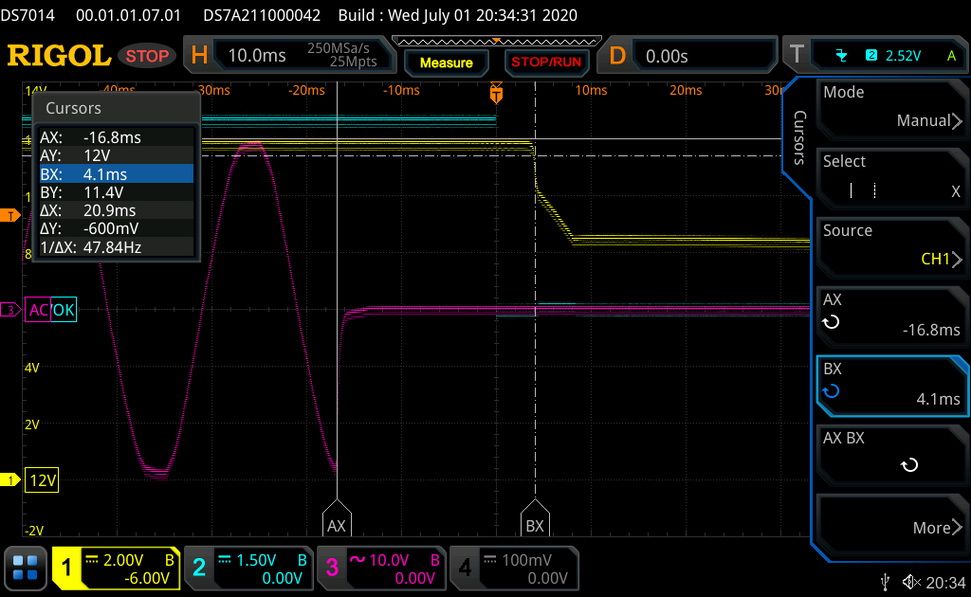Open the cursor Mode Manual menu

(892, 107)
